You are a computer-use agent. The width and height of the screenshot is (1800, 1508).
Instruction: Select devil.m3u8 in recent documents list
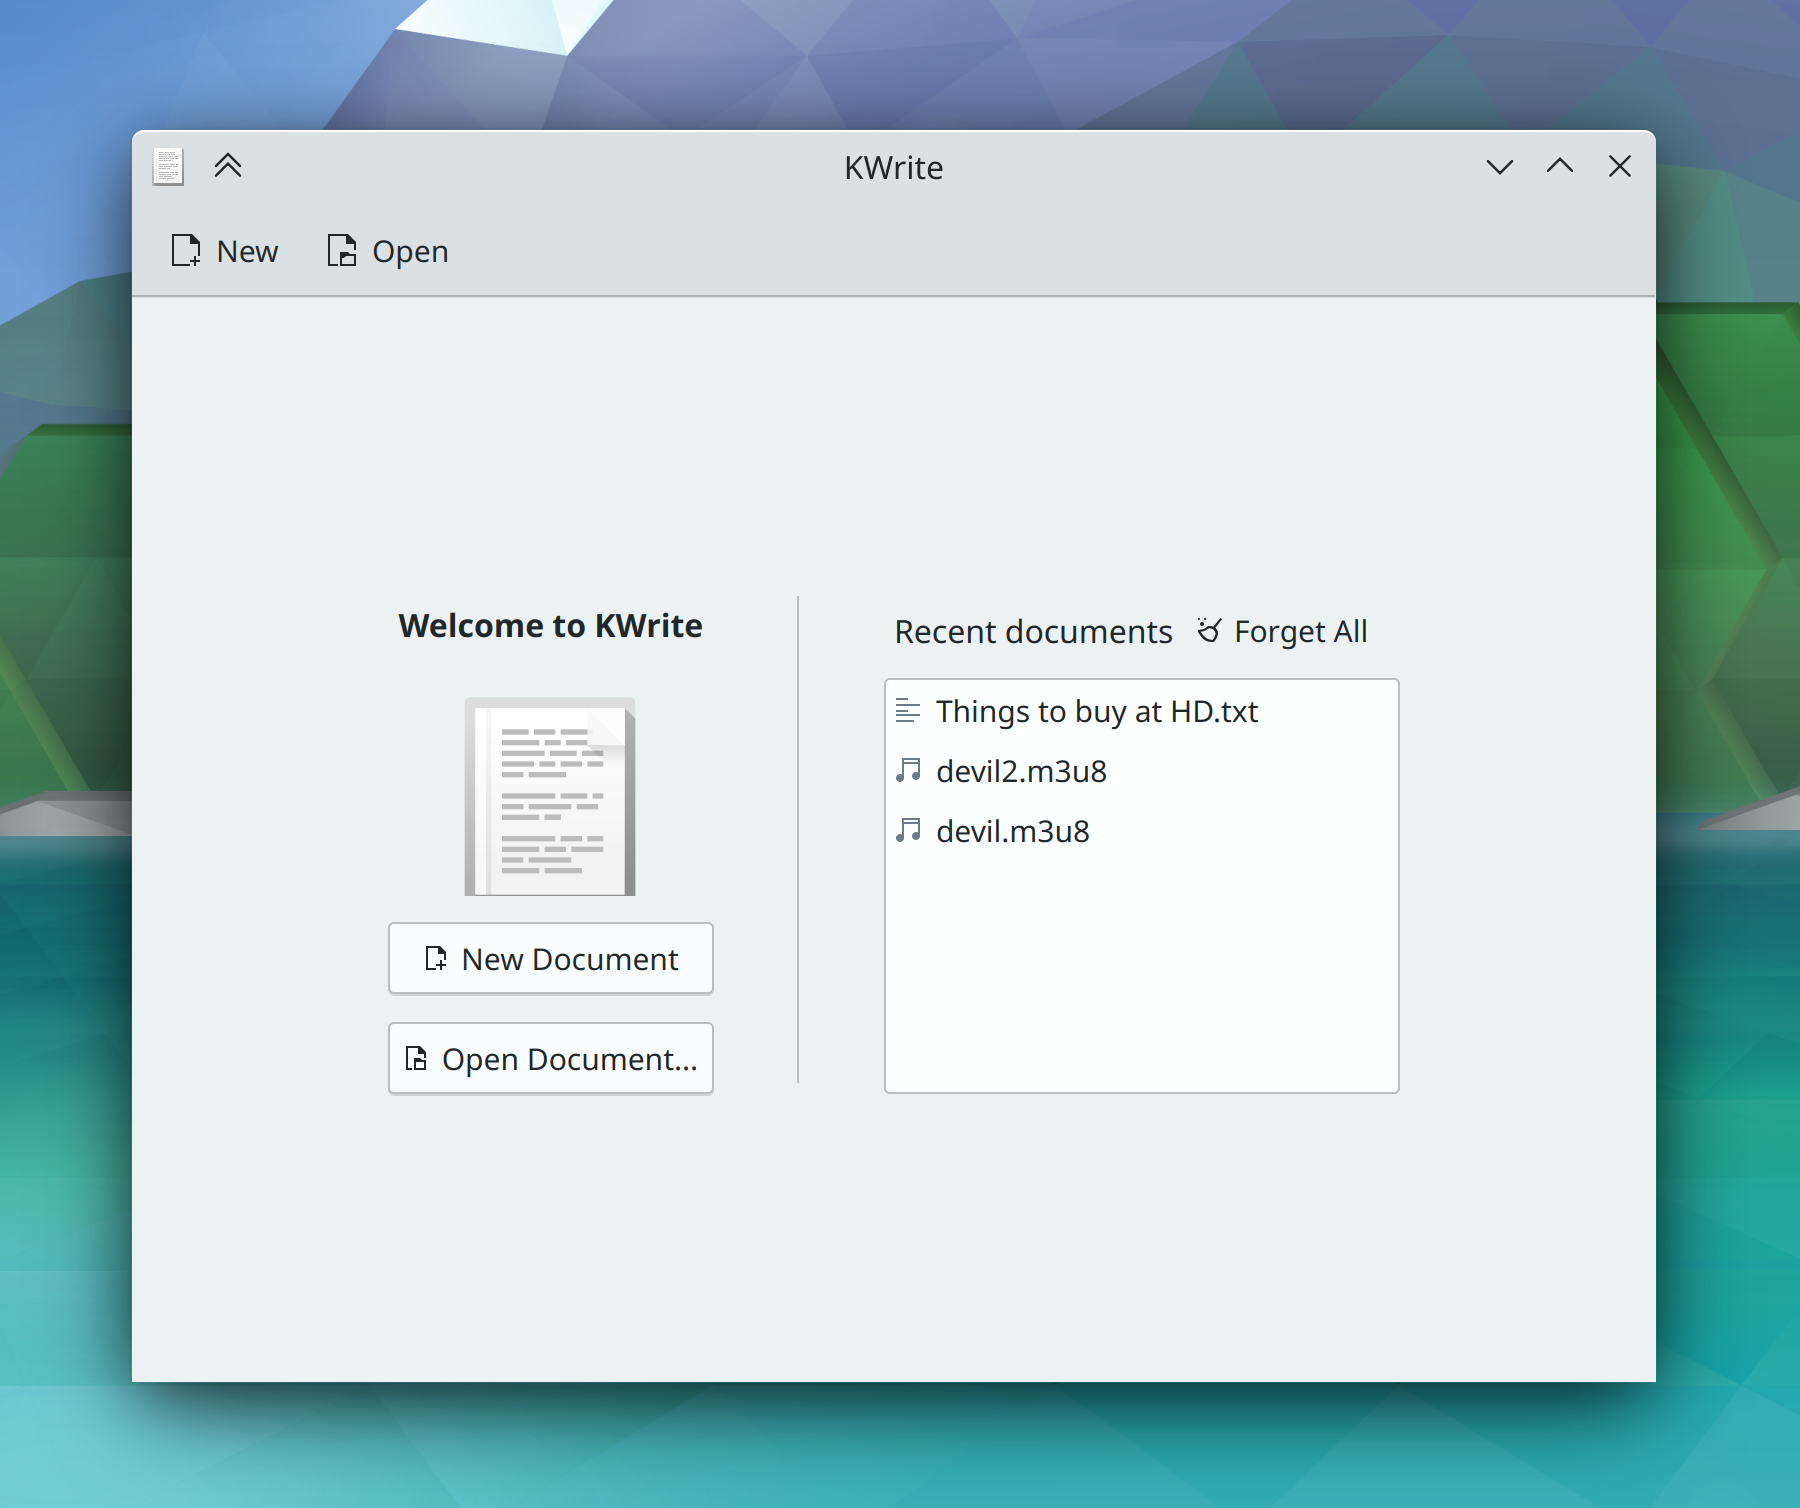[1012, 832]
